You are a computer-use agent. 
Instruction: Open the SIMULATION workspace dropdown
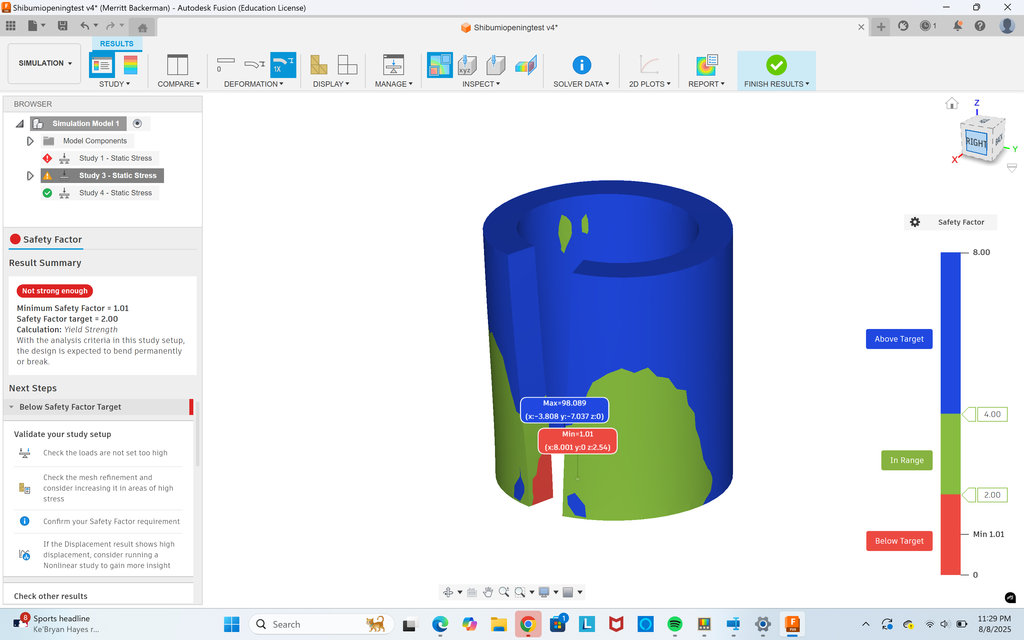click(44, 63)
